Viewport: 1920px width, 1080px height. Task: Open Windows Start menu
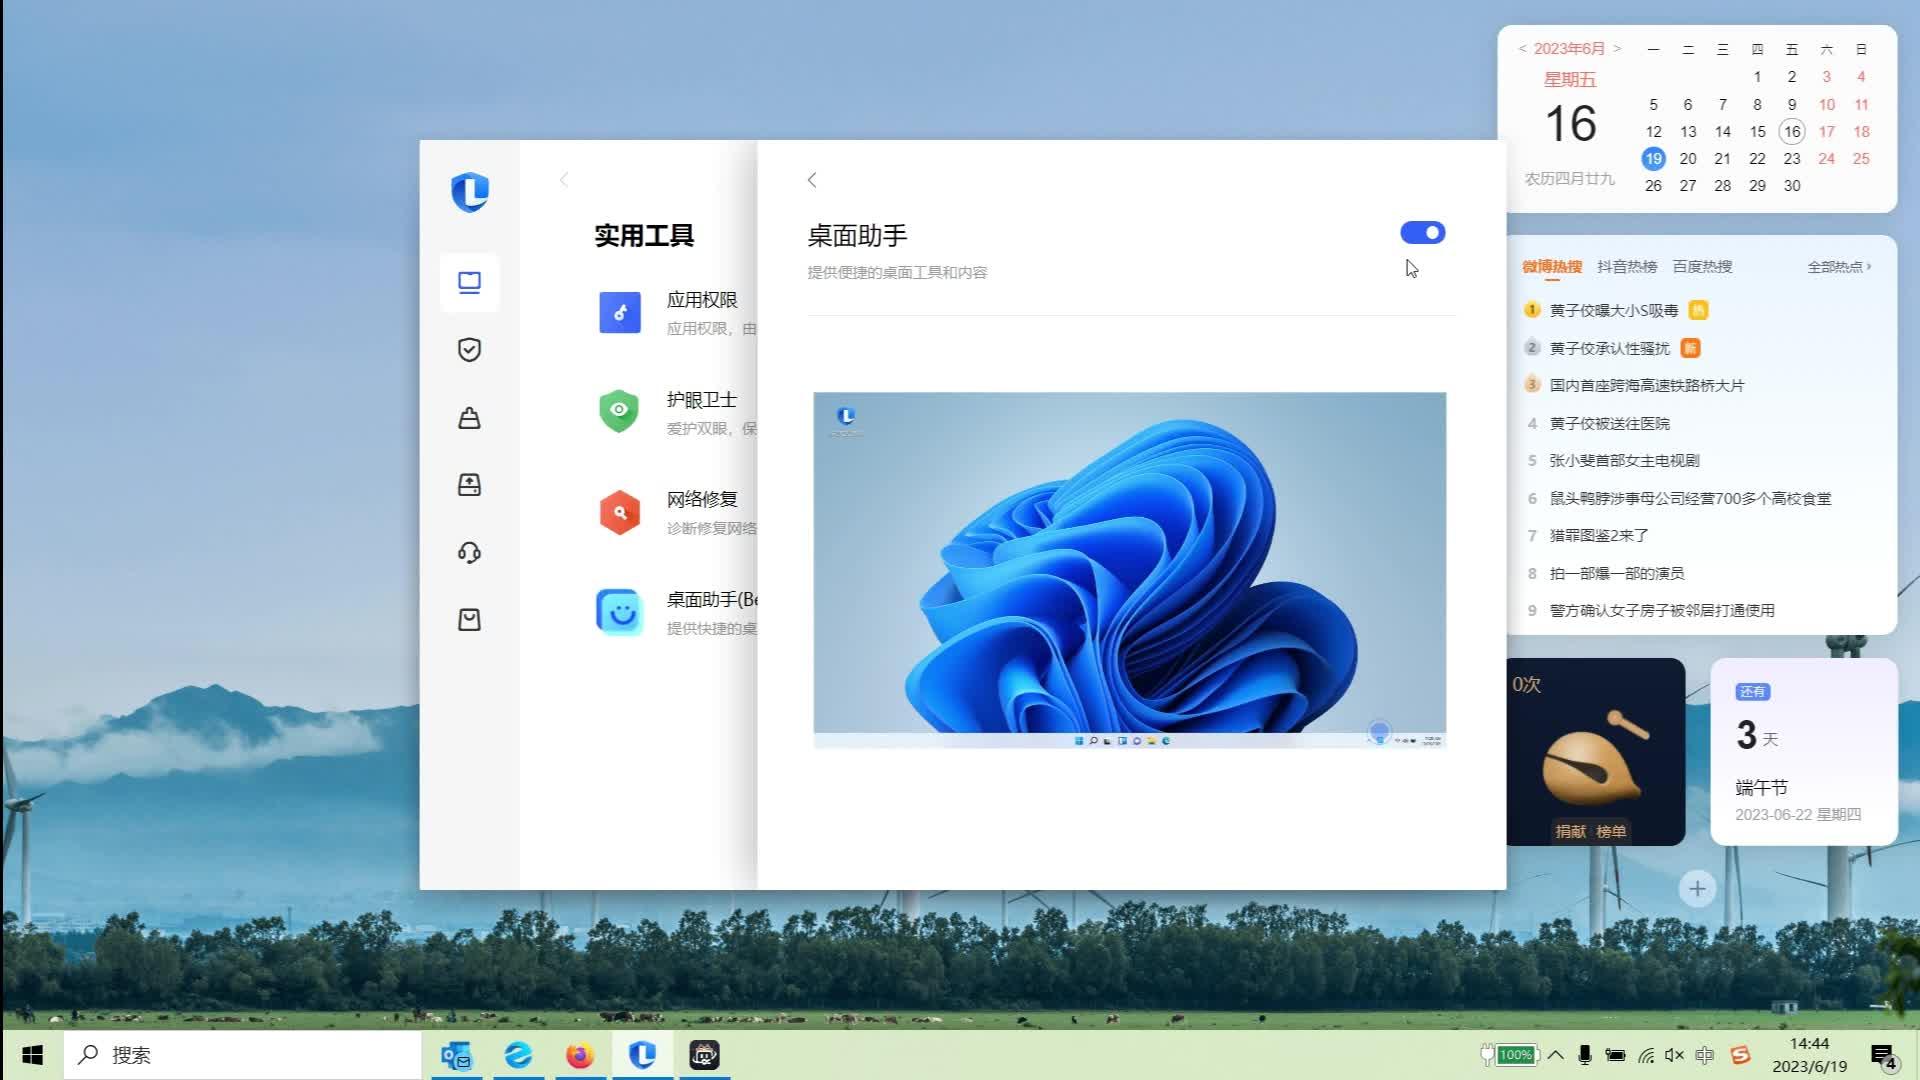click(32, 1055)
